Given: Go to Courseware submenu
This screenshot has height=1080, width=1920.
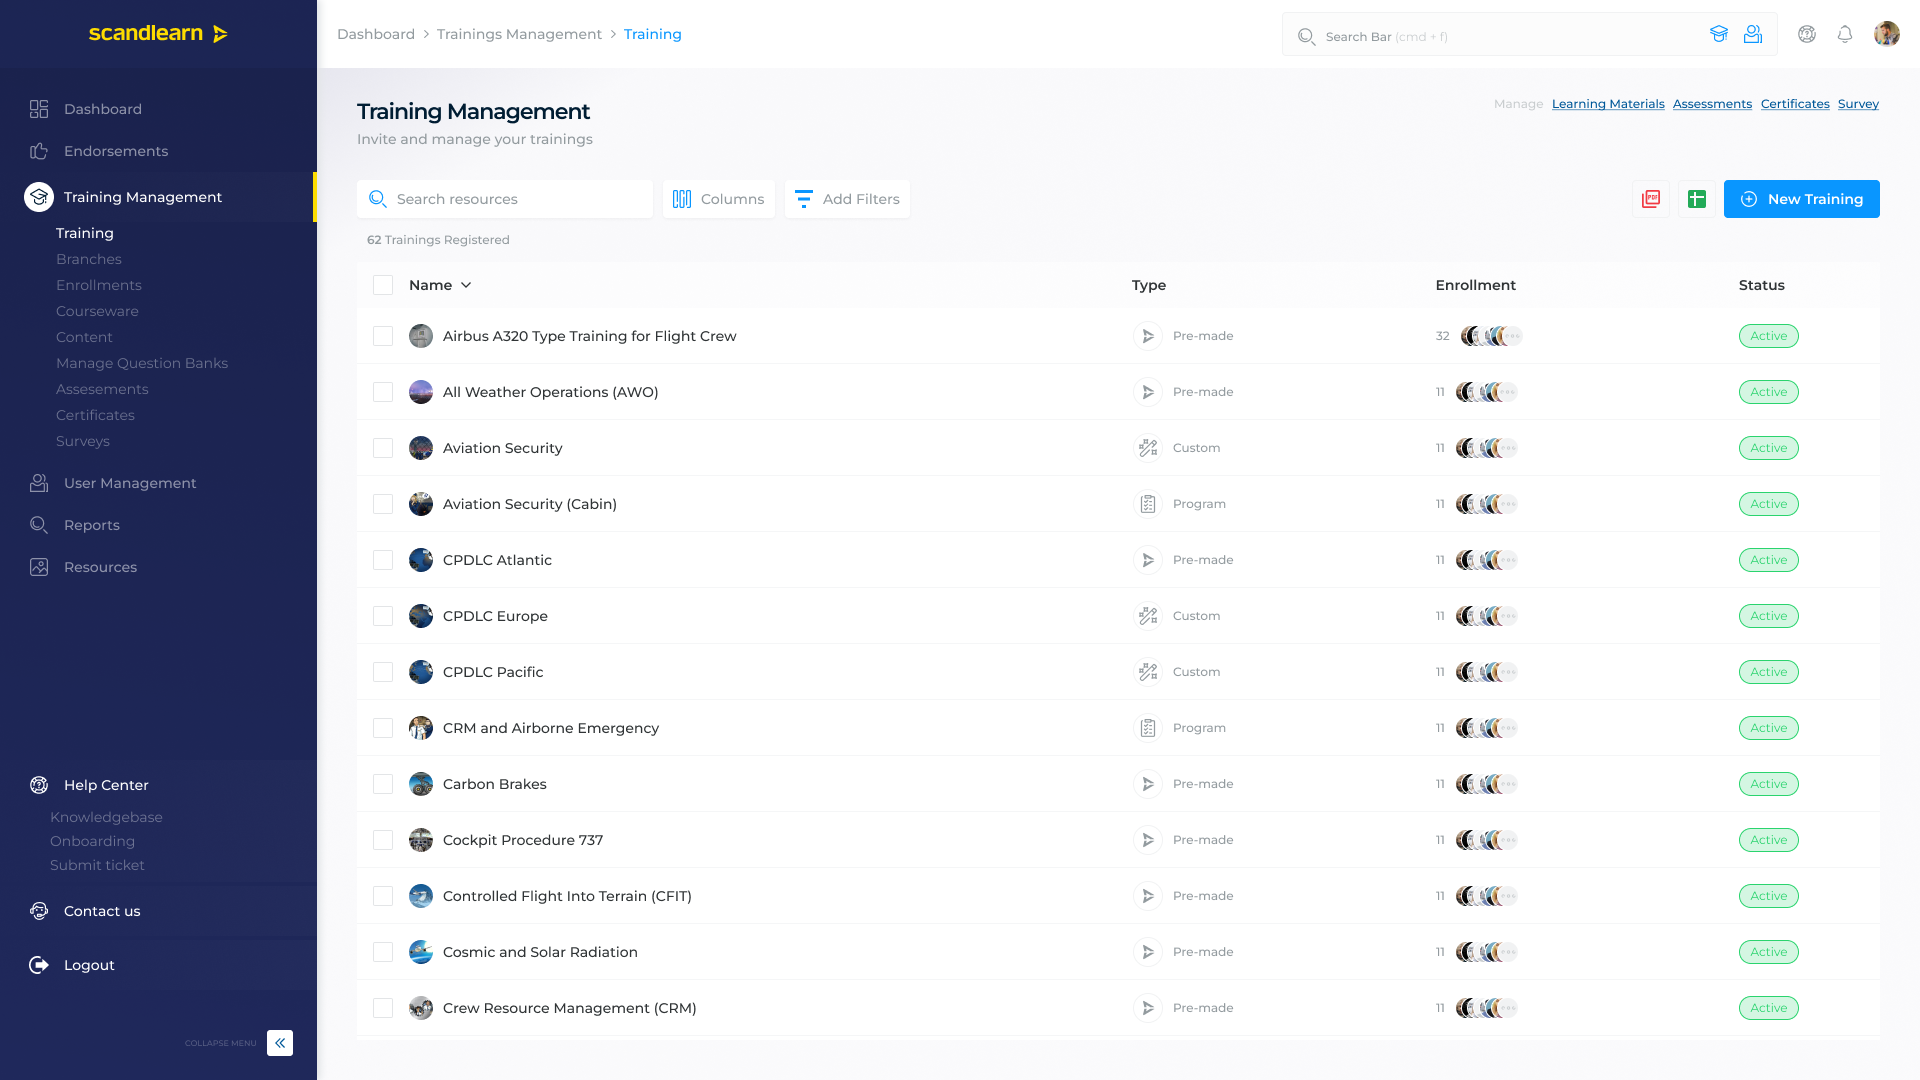Looking at the screenshot, I should pyautogui.click(x=97, y=311).
